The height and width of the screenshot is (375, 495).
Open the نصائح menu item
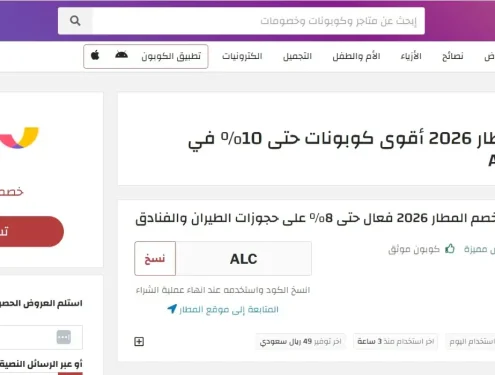[453, 56]
